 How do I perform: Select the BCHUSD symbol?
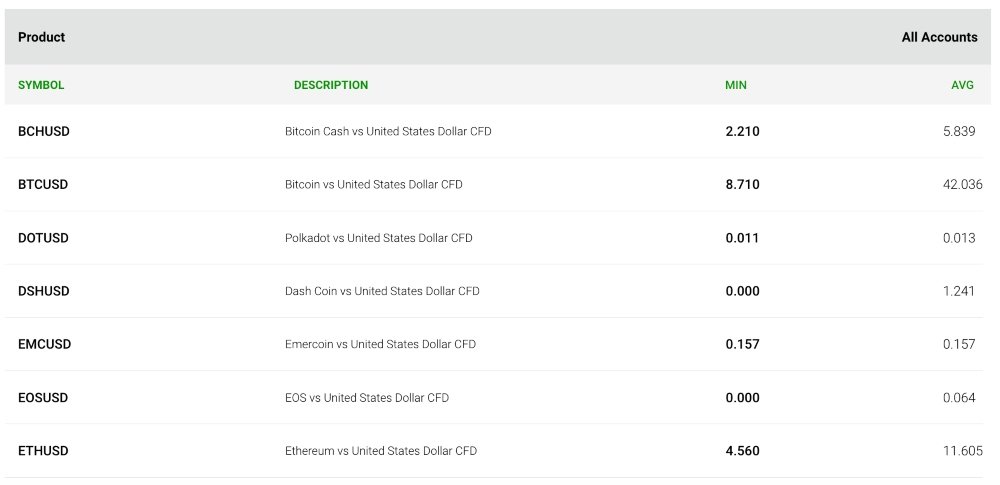point(44,131)
